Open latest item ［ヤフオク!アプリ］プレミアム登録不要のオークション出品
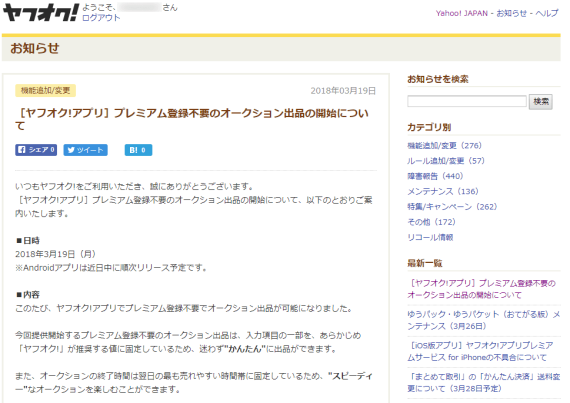The width and height of the screenshot is (570, 403). (481, 289)
